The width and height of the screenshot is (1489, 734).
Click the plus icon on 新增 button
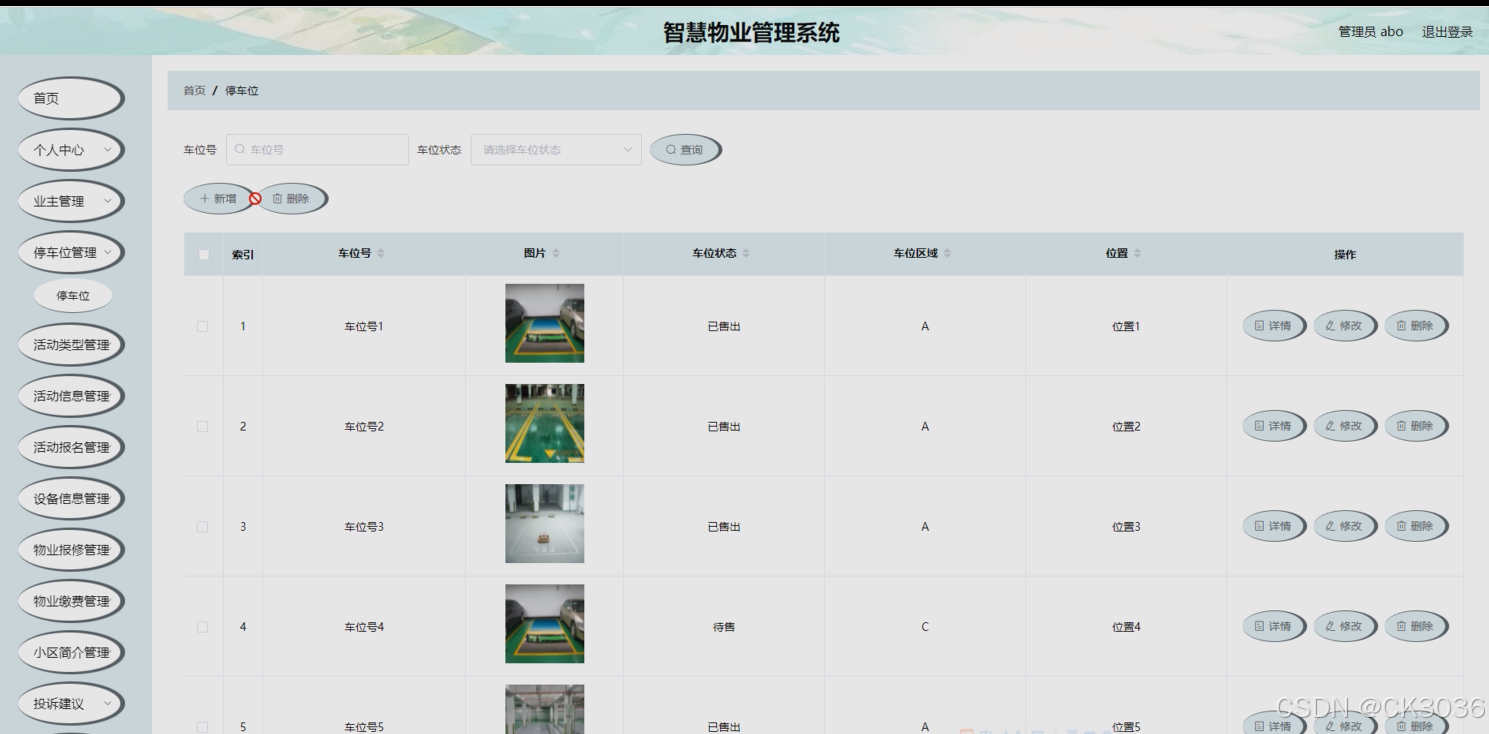pyautogui.click(x=205, y=199)
